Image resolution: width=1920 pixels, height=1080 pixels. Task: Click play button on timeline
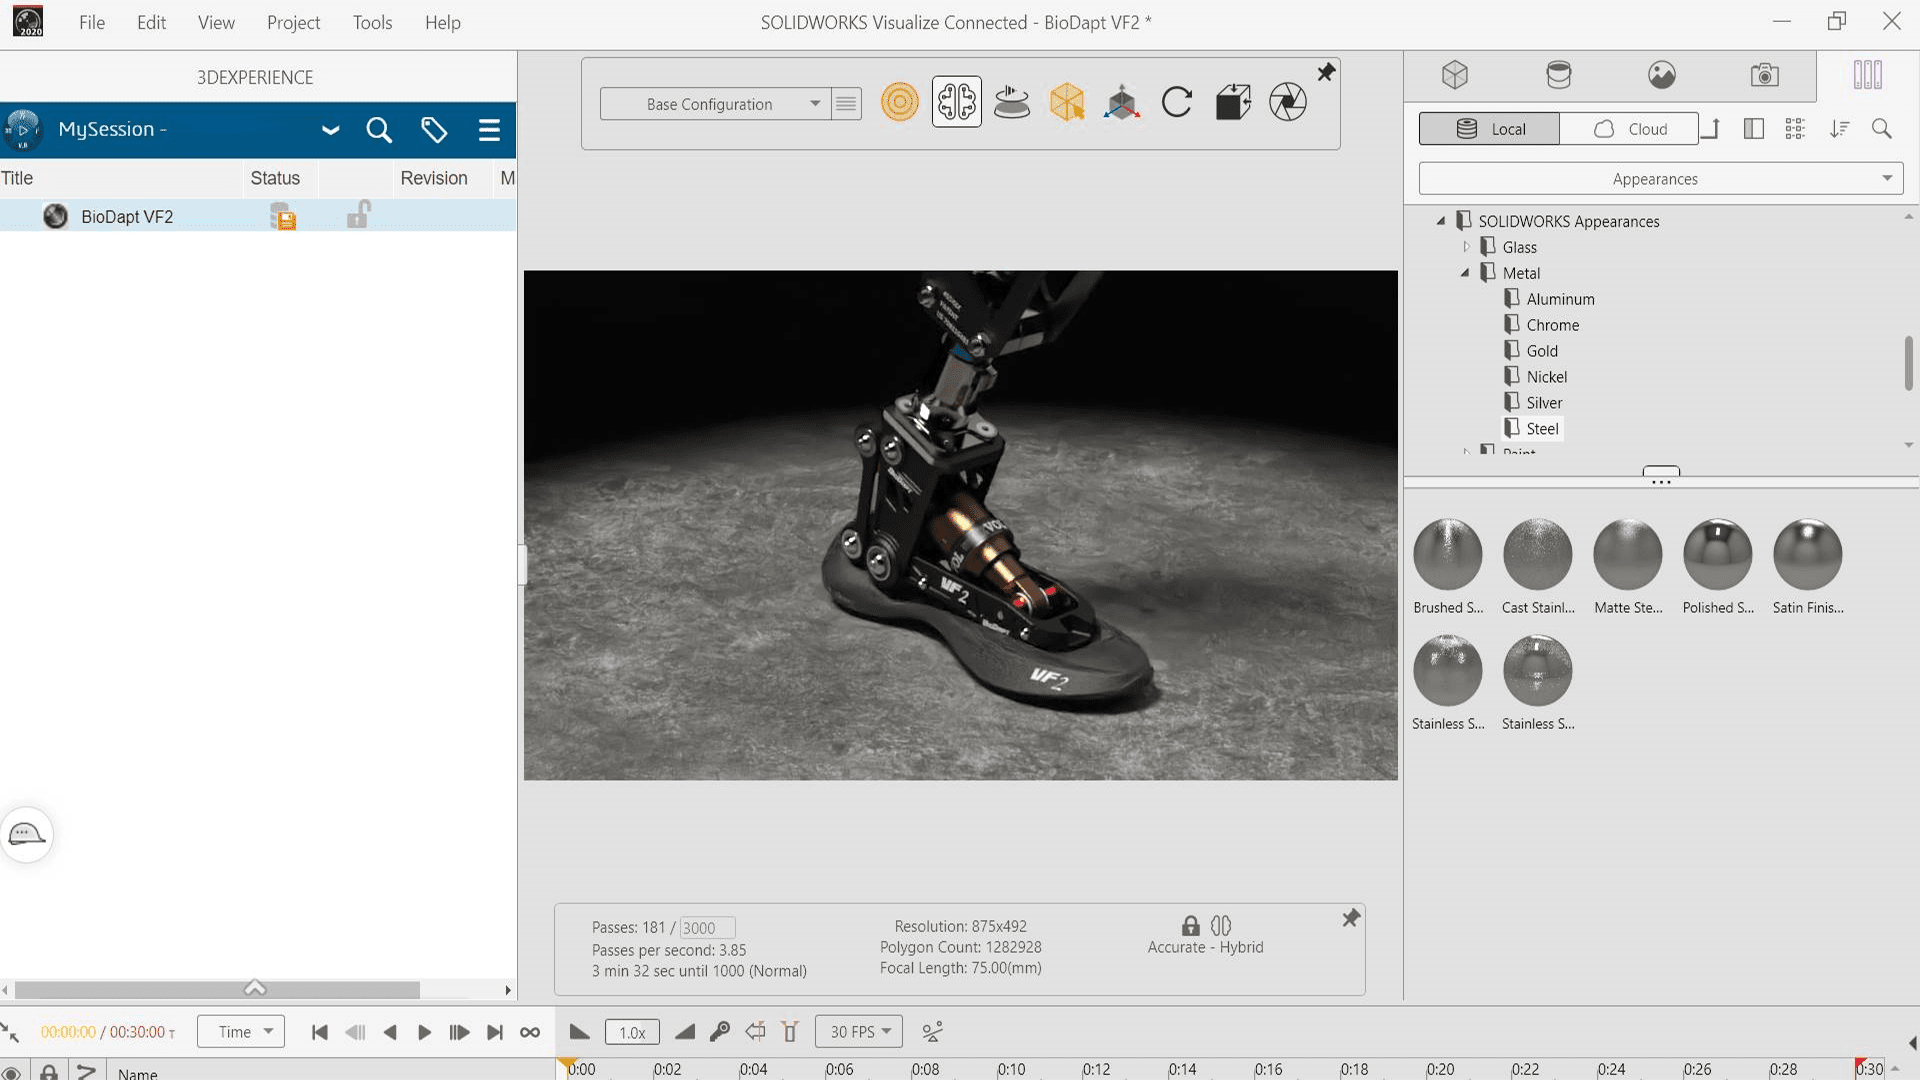[x=423, y=1031]
